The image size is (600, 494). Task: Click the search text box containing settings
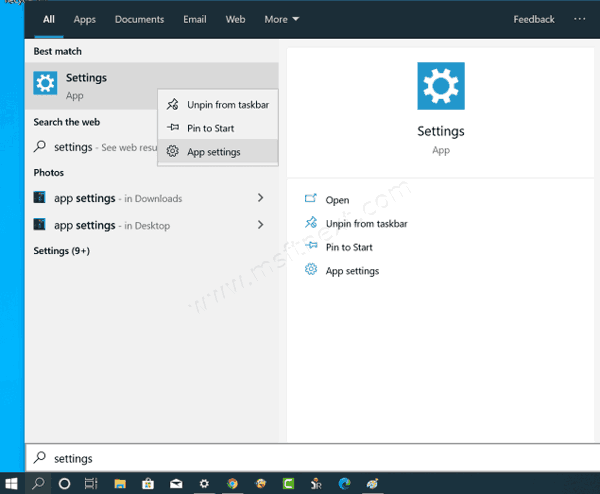[x=312, y=458]
